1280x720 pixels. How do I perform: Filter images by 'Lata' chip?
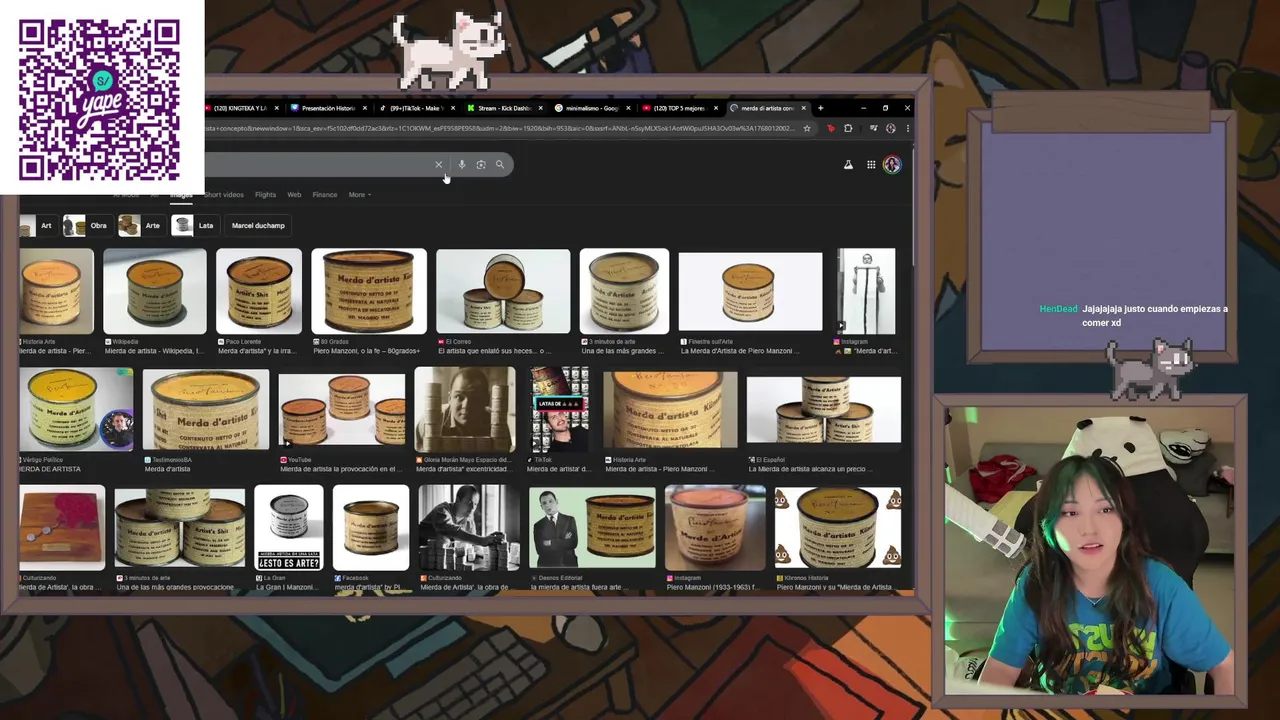(195, 226)
